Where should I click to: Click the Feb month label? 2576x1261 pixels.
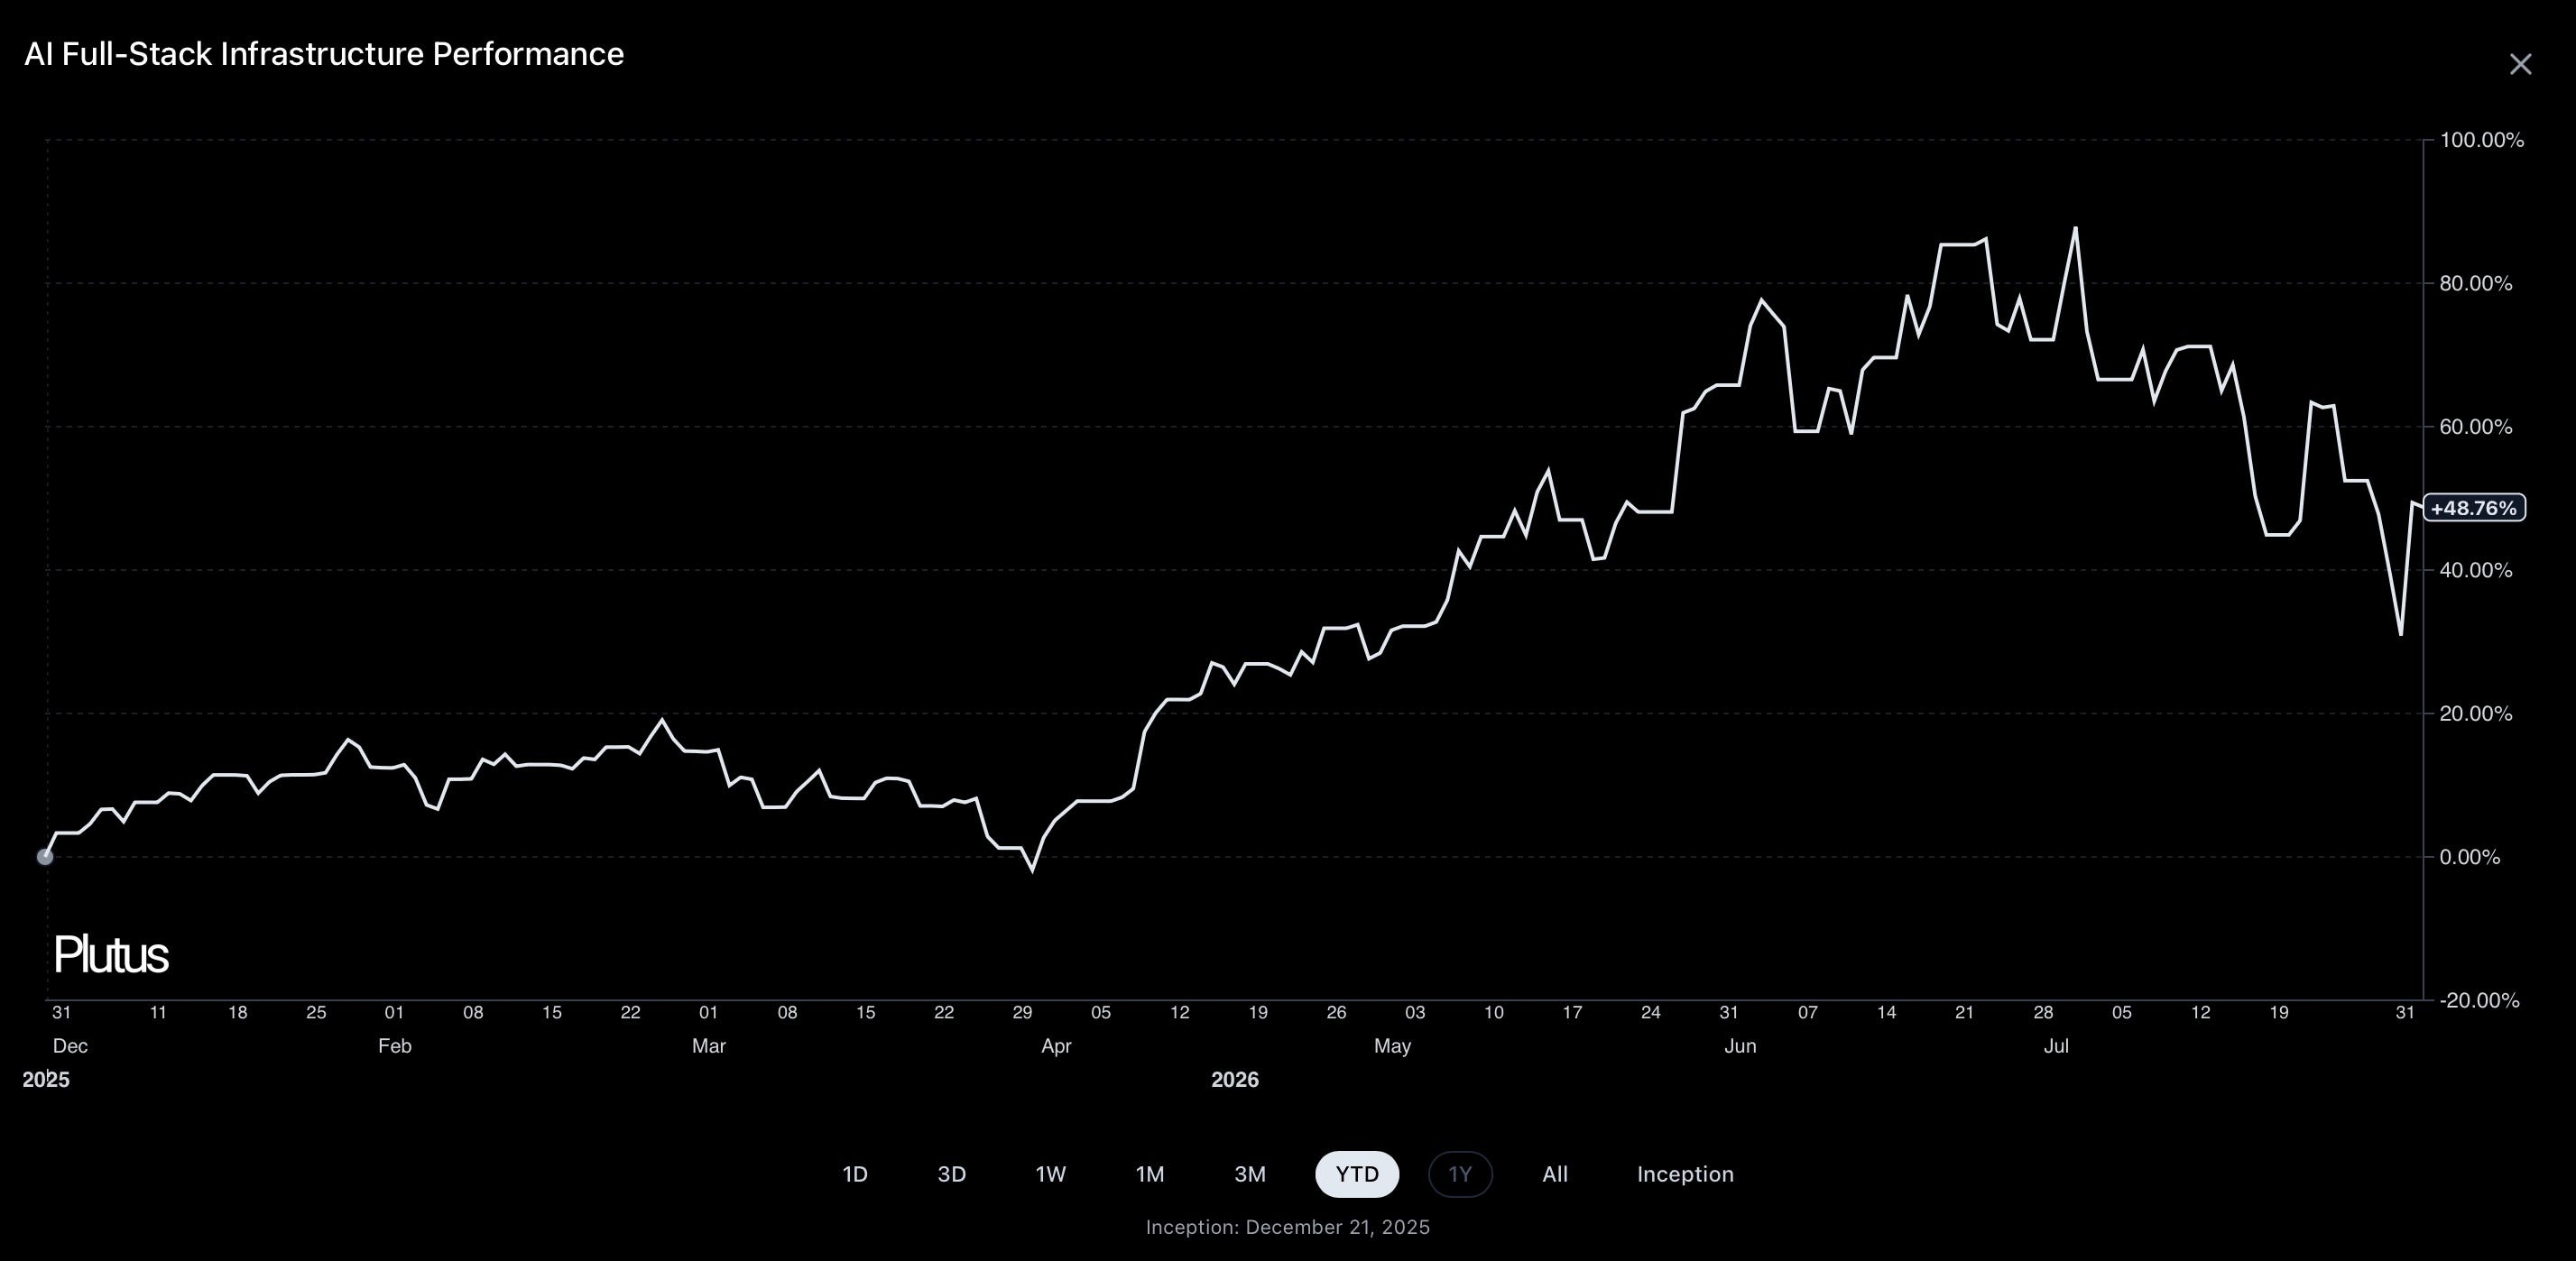[395, 1046]
